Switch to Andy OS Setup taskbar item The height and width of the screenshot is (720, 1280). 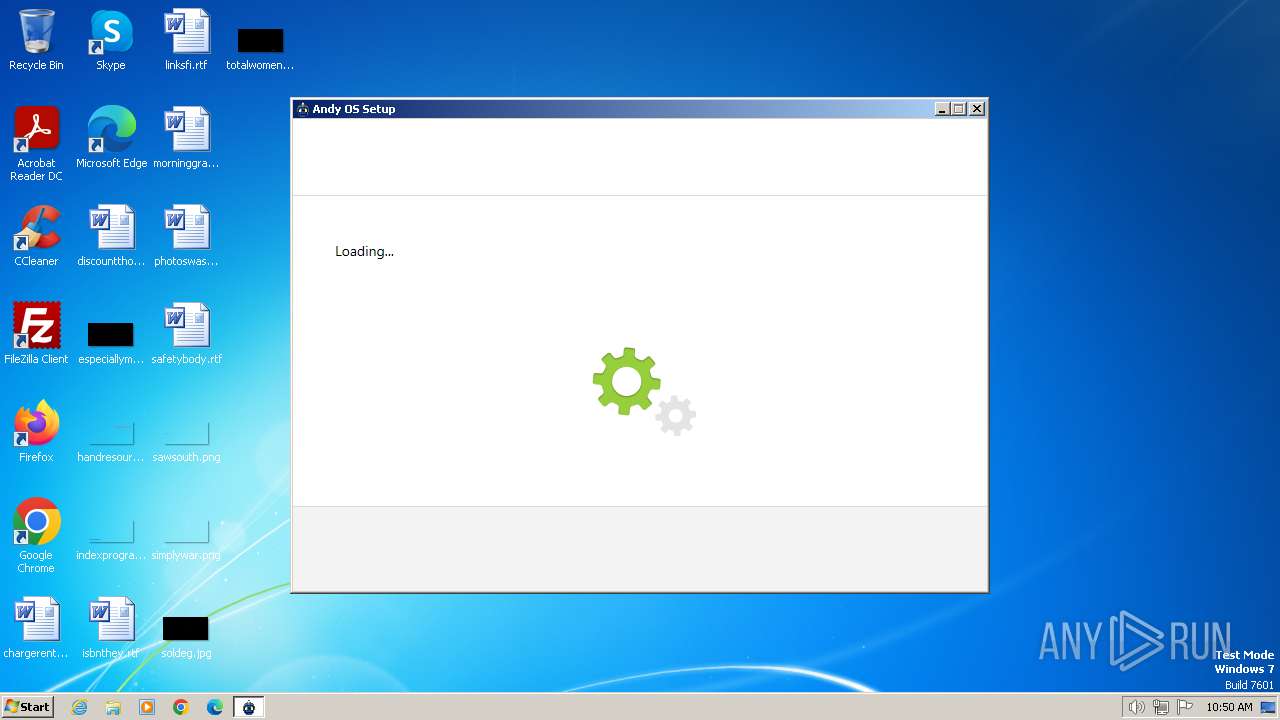[249, 707]
